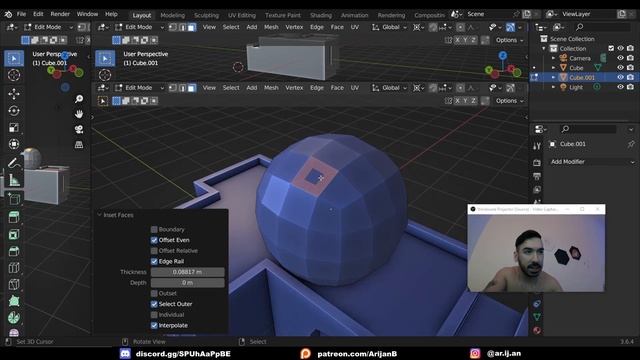Screen dimensions: 640x360
Task: Open the Render properties tab icon
Action: [537, 163]
